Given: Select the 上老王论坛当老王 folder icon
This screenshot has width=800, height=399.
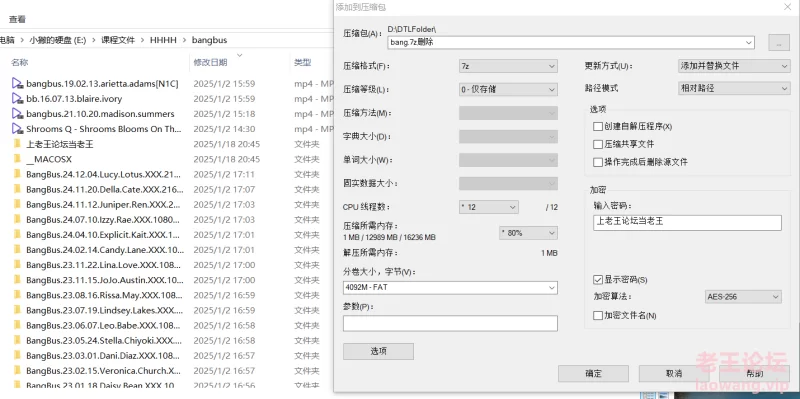Looking at the screenshot, I should [17, 144].
